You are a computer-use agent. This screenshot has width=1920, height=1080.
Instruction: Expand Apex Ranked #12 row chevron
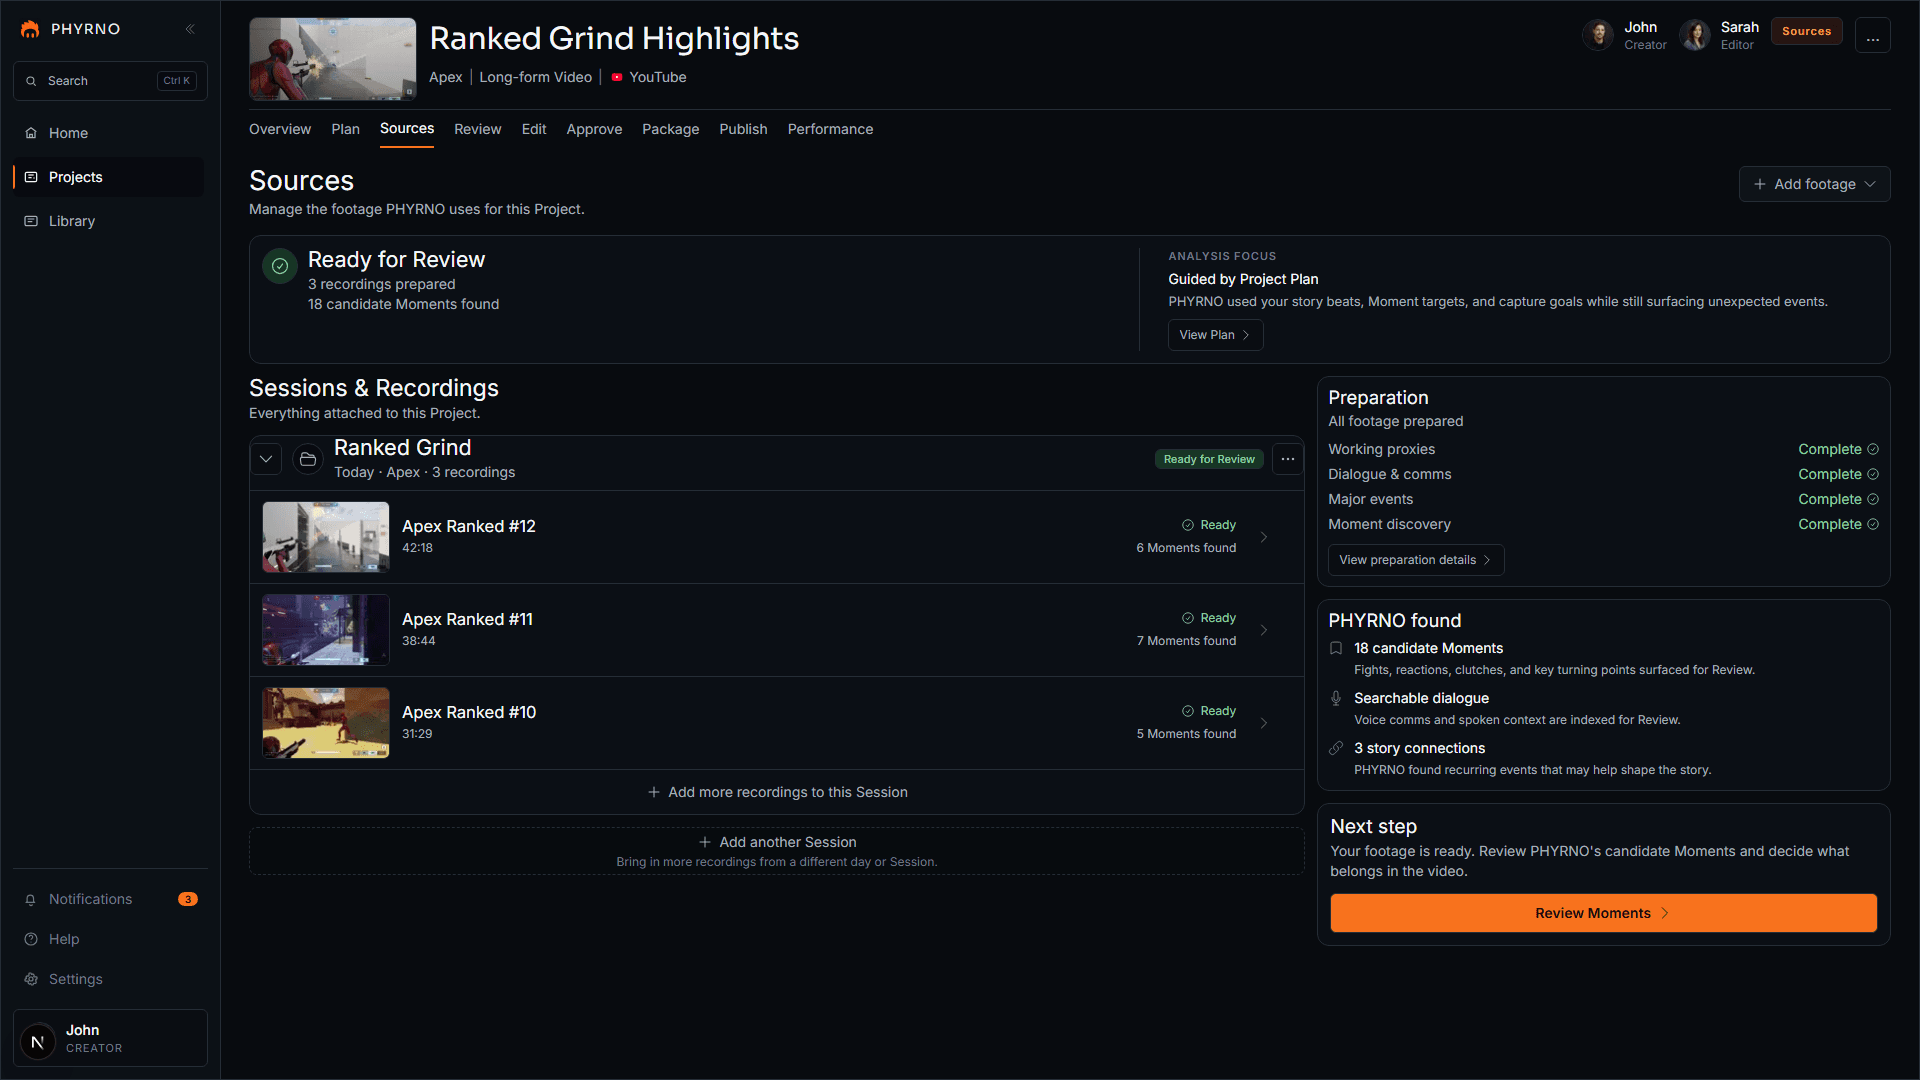click(1264, 537)
